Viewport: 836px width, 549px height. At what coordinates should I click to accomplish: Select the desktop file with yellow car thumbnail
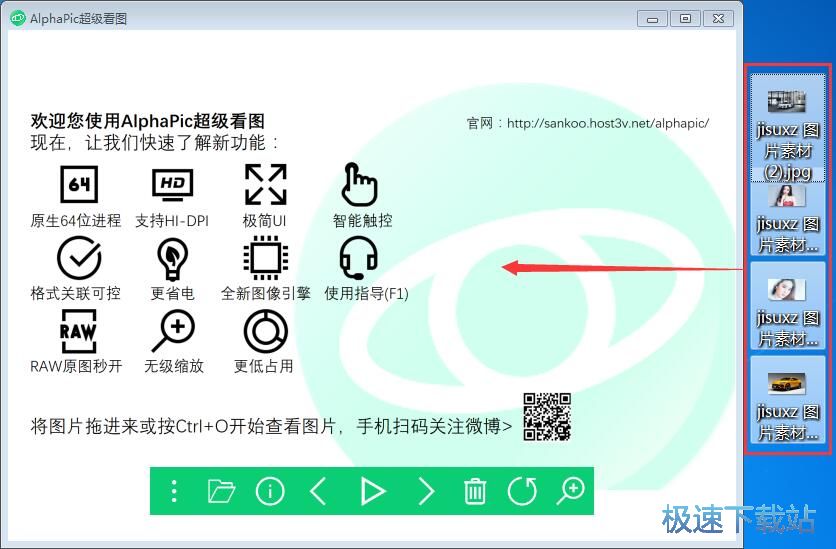(787, 400)
